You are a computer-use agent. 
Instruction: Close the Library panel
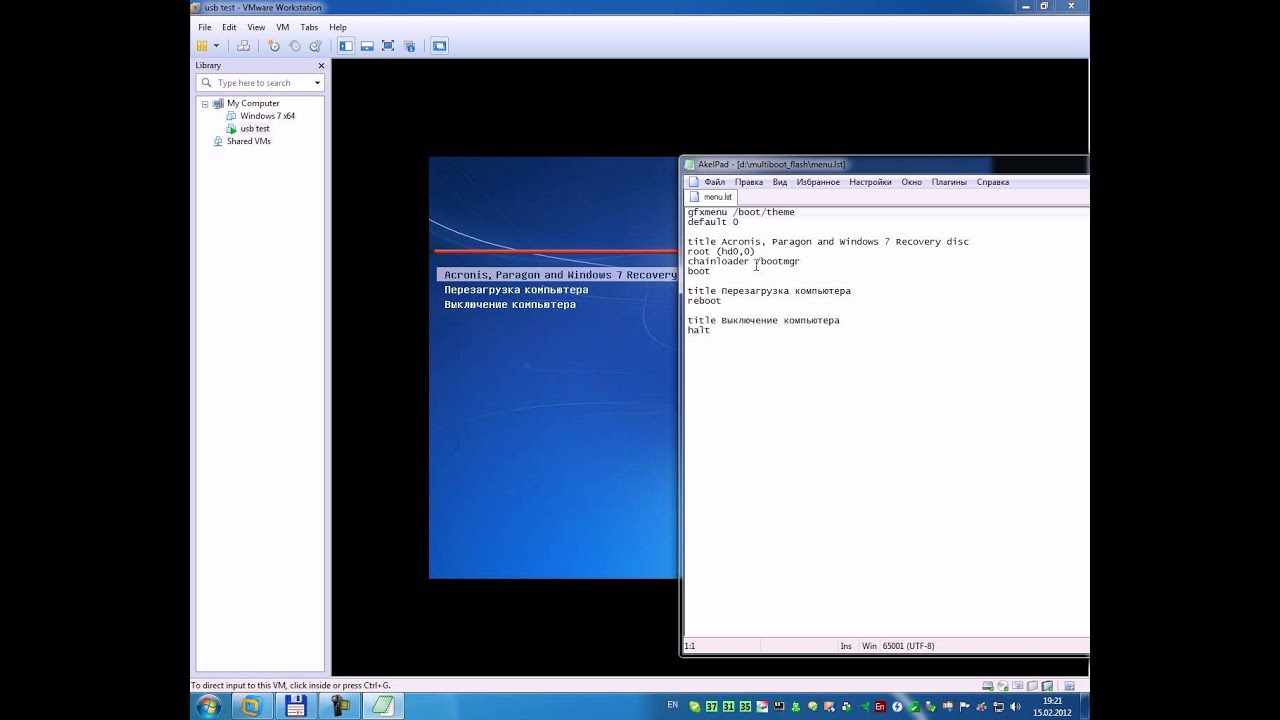point(319,65)
